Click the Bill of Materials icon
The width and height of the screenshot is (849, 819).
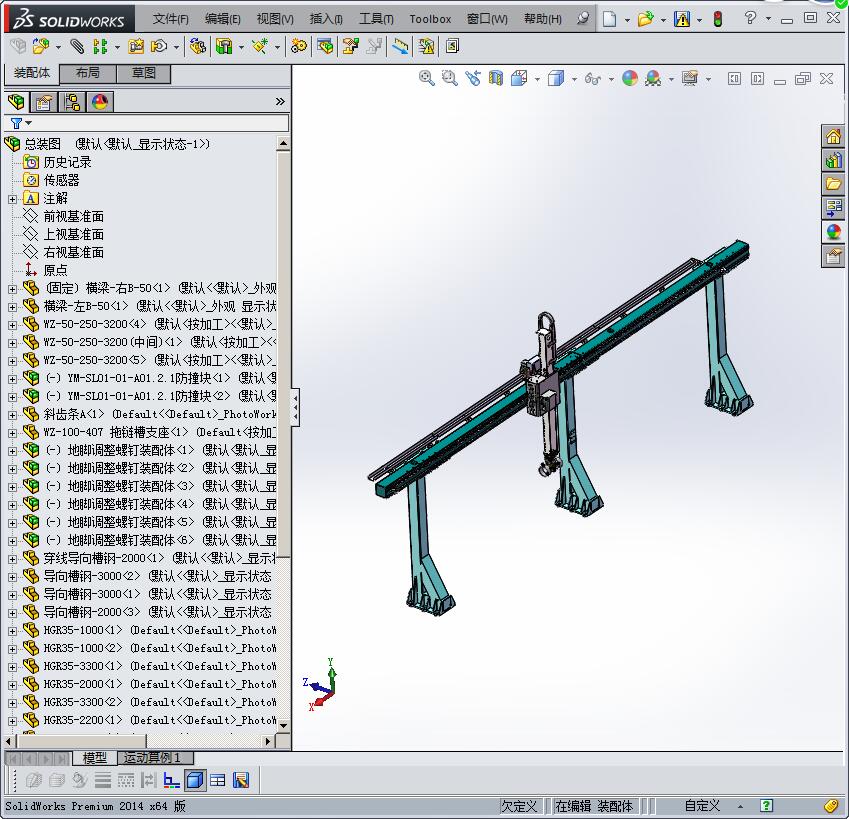pos(325,47)
